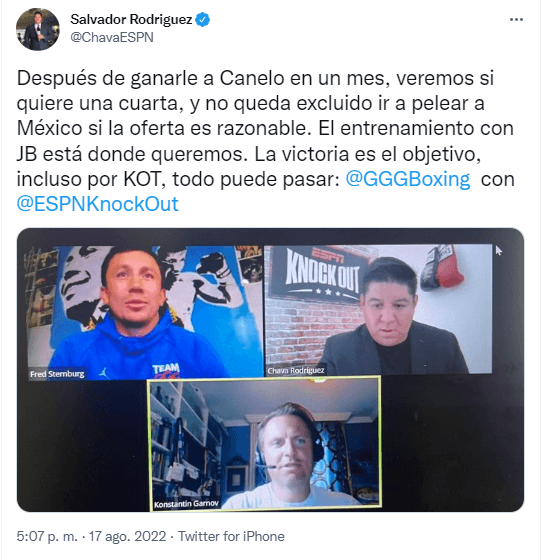Click the Salvador Rodriguez display name
Image resolution: width=543 pixels, height=560 pixels.
pos(131,19)
